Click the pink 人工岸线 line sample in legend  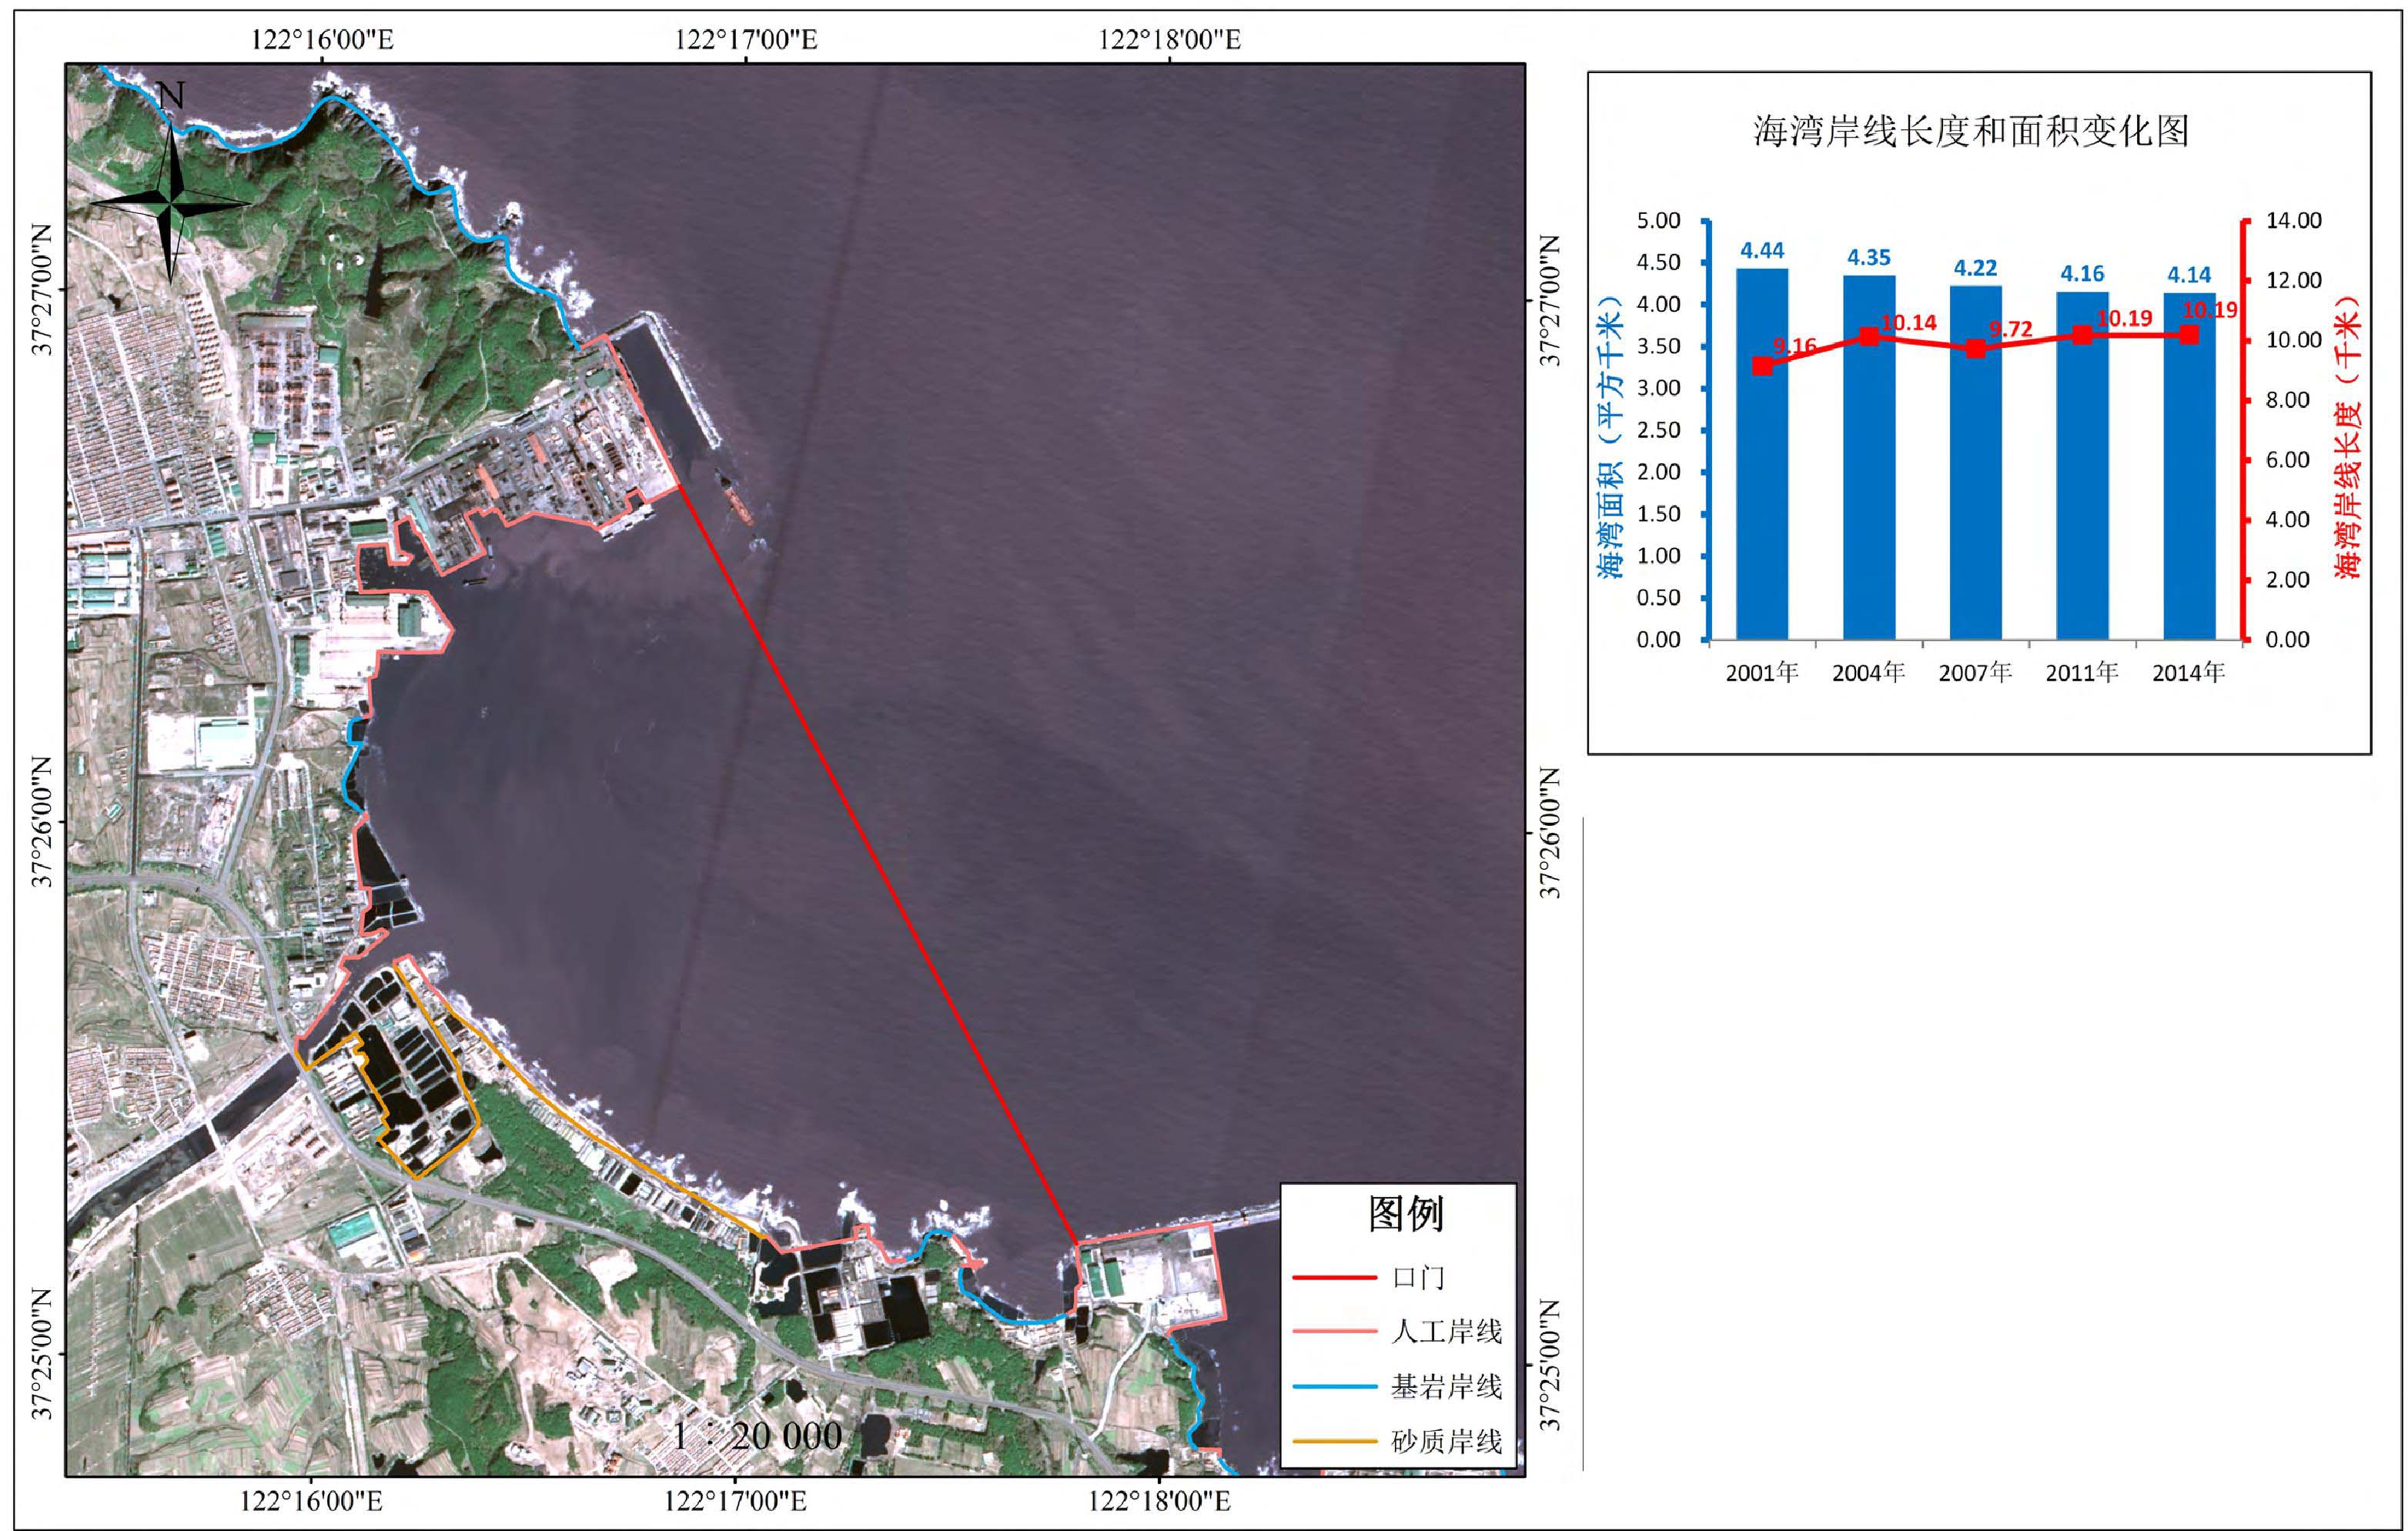pos(1334,1332)
